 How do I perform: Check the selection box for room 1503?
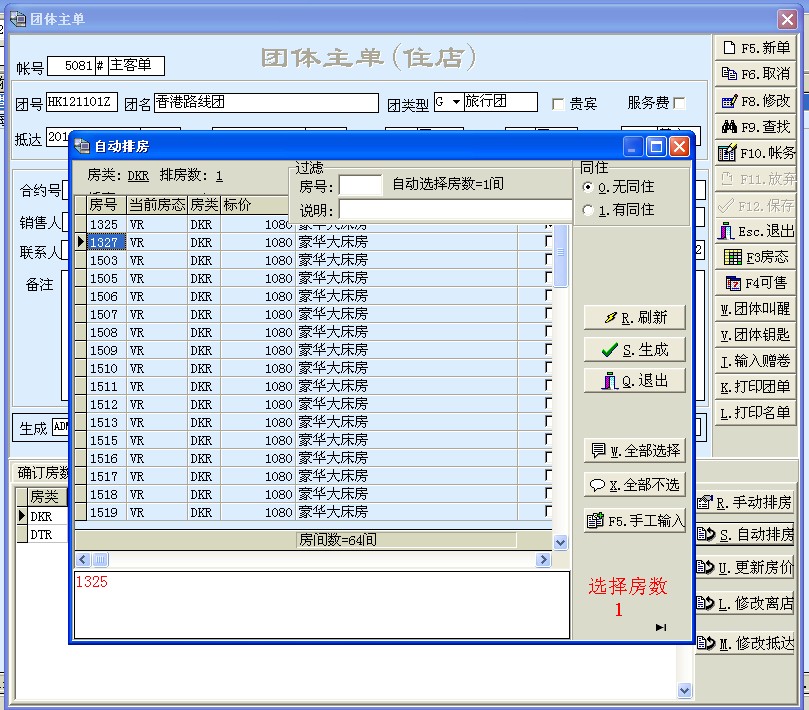(548, 260)
